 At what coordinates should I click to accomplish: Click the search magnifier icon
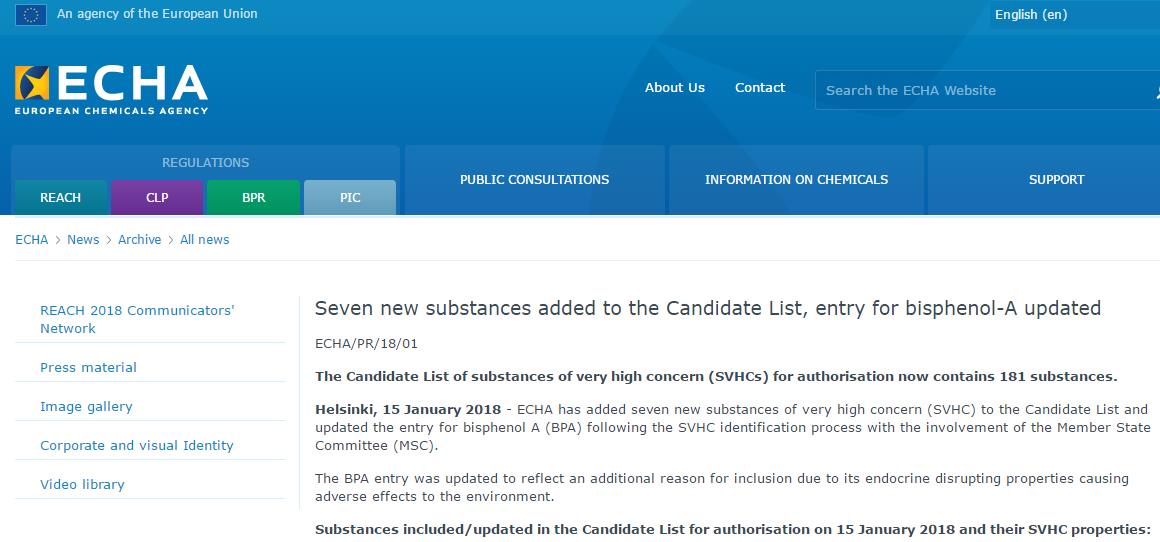pyautogui.click(x=1154, y=91)
